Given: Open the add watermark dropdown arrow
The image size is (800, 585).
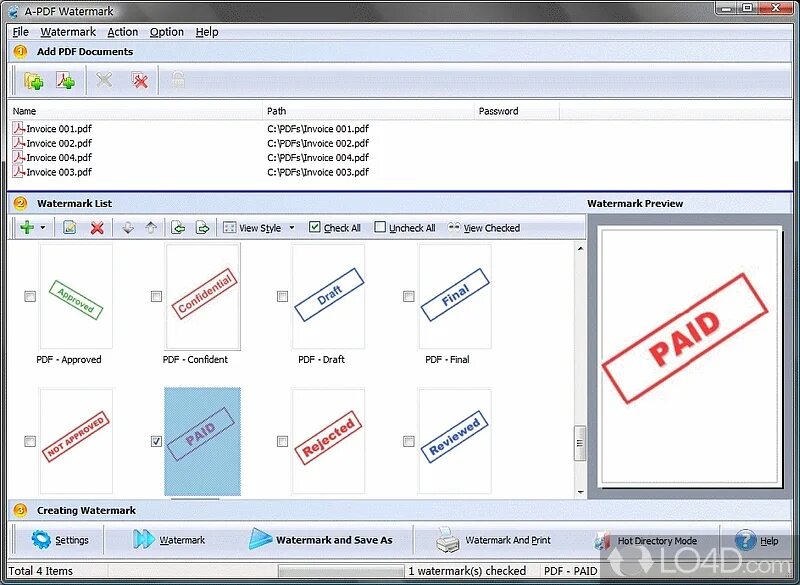Looking at the screenshot, I should click(x=43, y=227).
